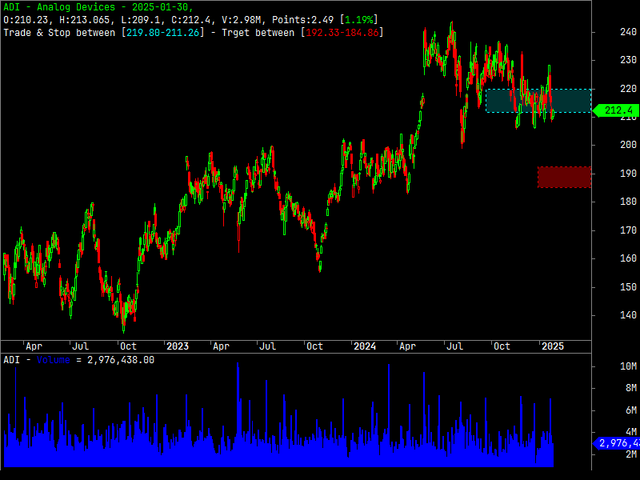Click the 2M volume axis label
Screen dimensions: 640x480
(631, 454)
